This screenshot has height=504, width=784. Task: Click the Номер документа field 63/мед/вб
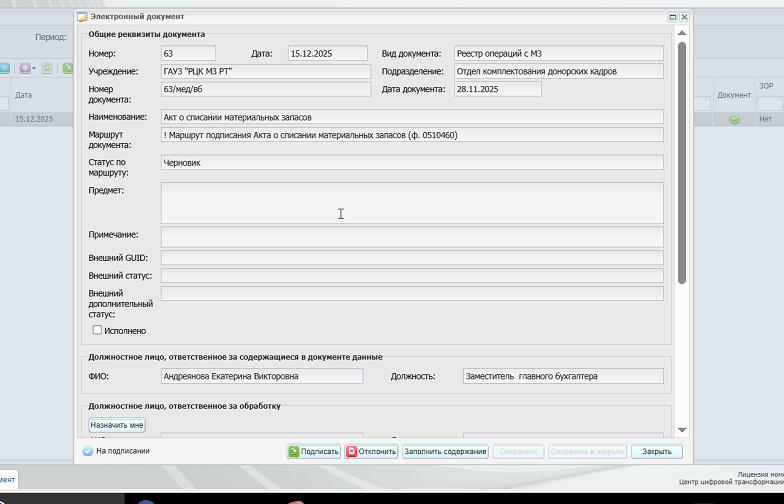tap(266, 89)
